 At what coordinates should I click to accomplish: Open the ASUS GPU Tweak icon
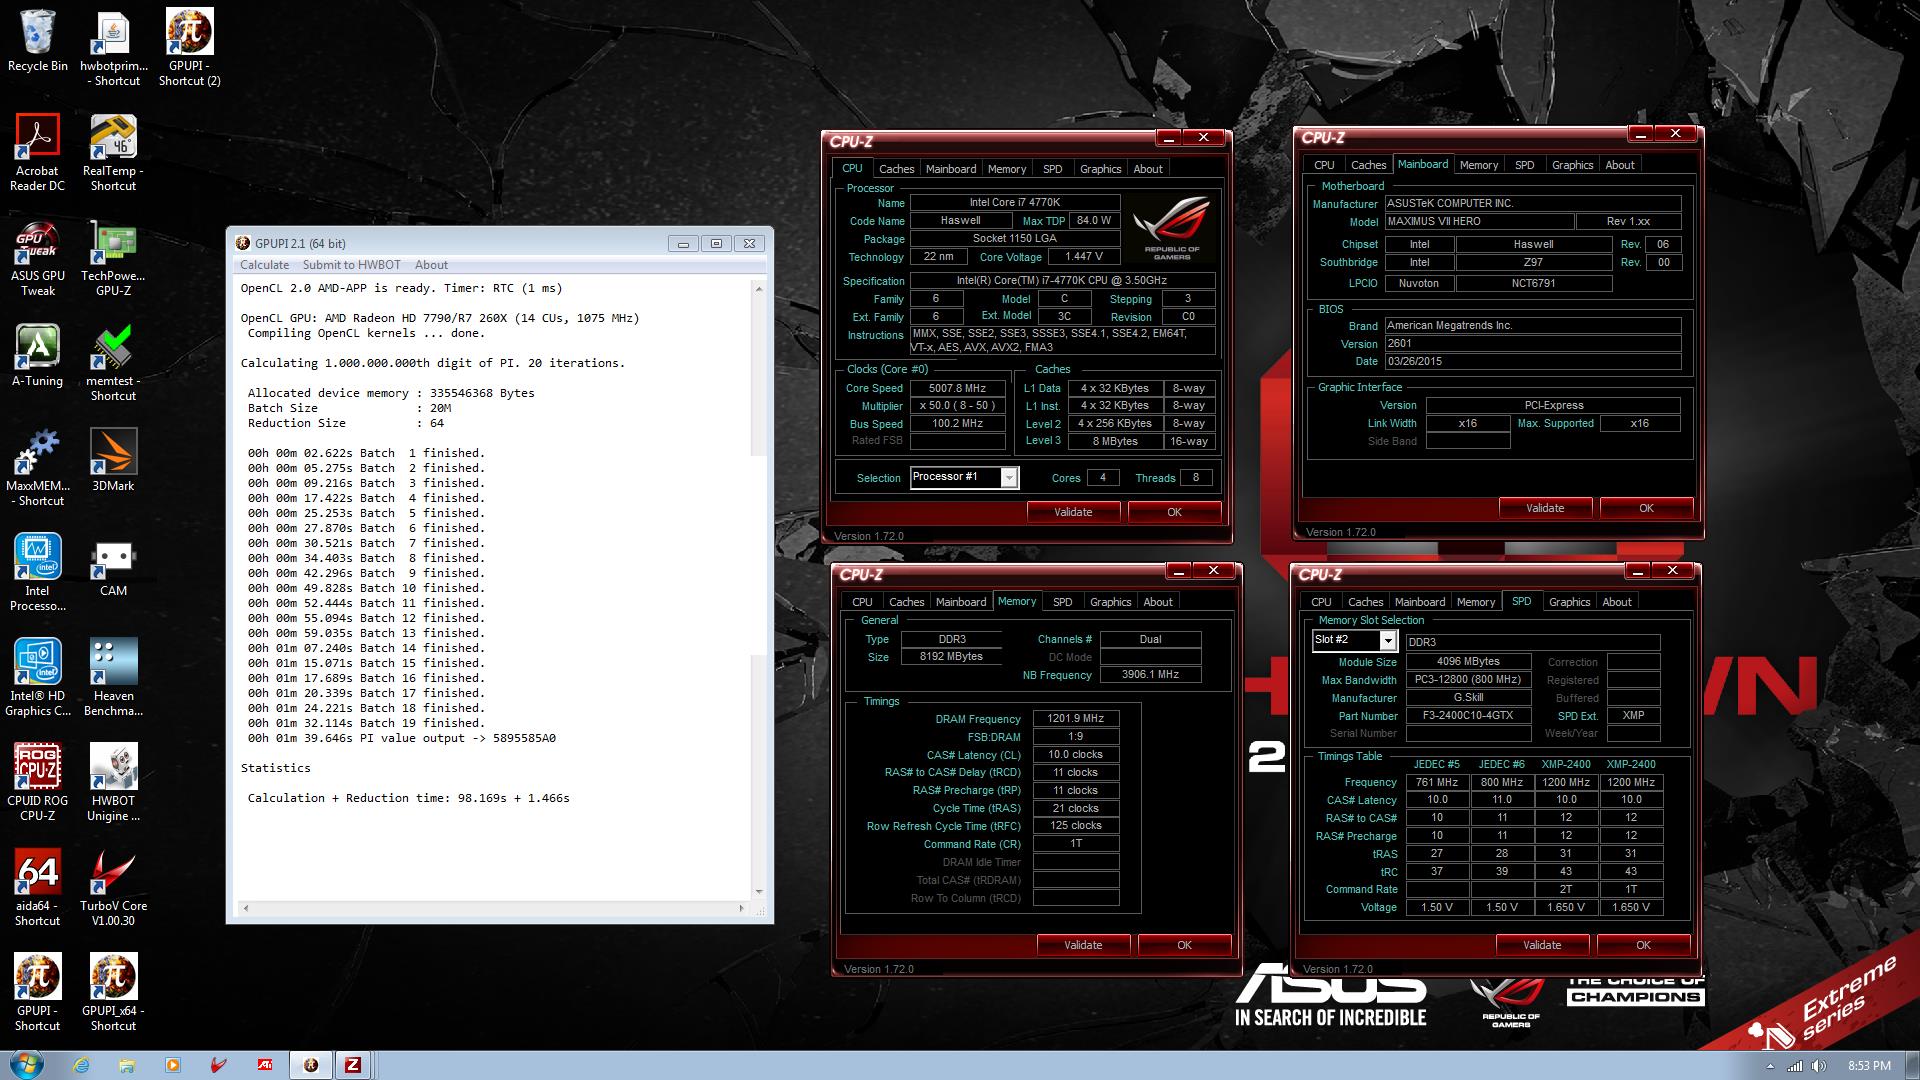point(38,258)
